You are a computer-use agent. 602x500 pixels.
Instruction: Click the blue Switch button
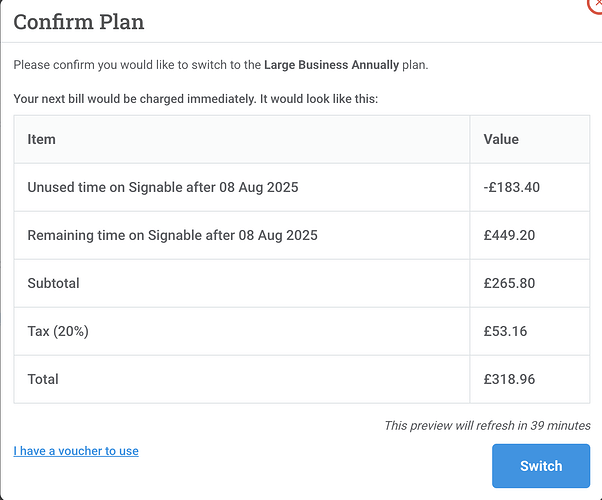tap(541, 466)
